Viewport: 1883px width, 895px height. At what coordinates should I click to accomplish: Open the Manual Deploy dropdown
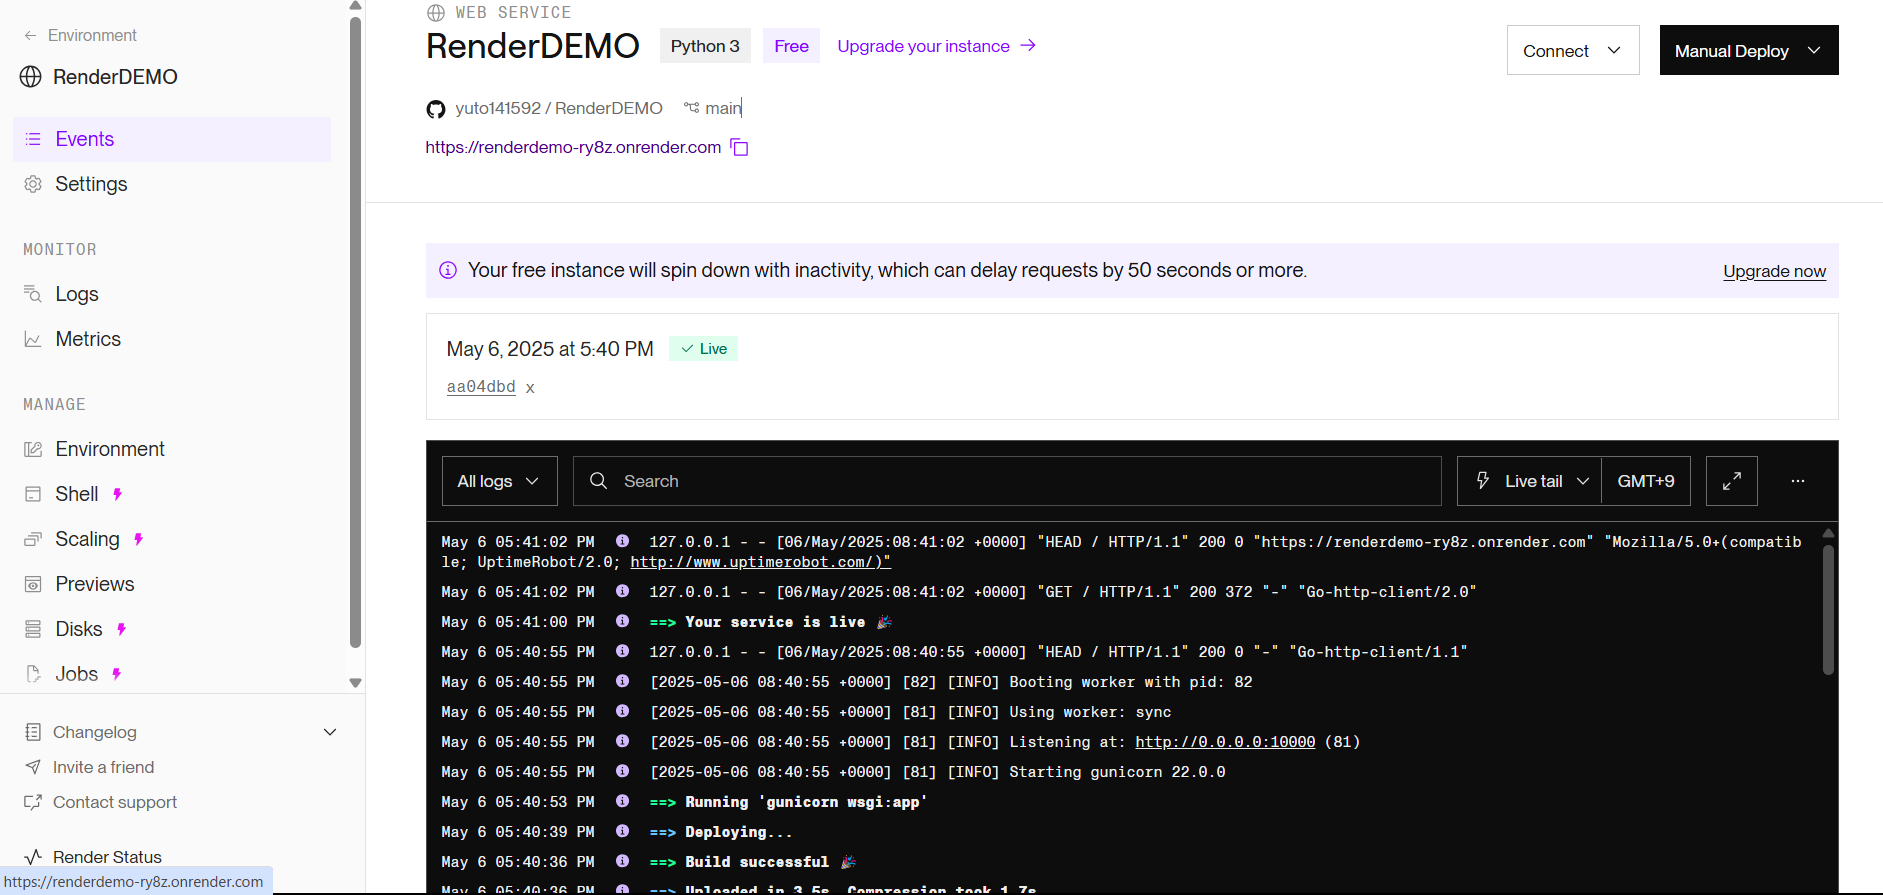(1749, 50)
